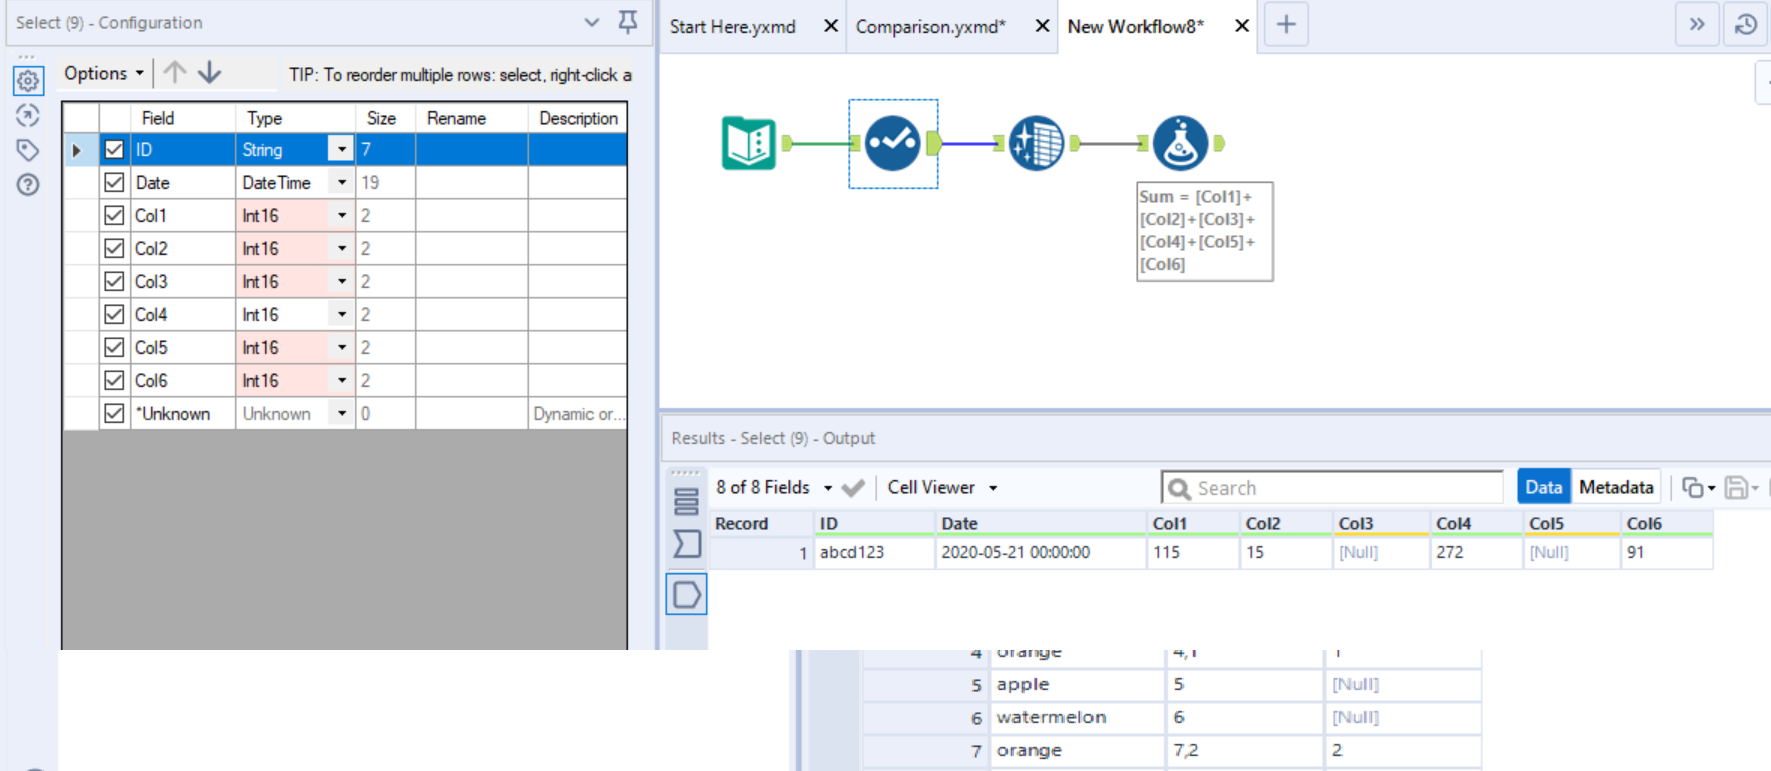Expand the Col1 type dropdown

tap(341, 216)
